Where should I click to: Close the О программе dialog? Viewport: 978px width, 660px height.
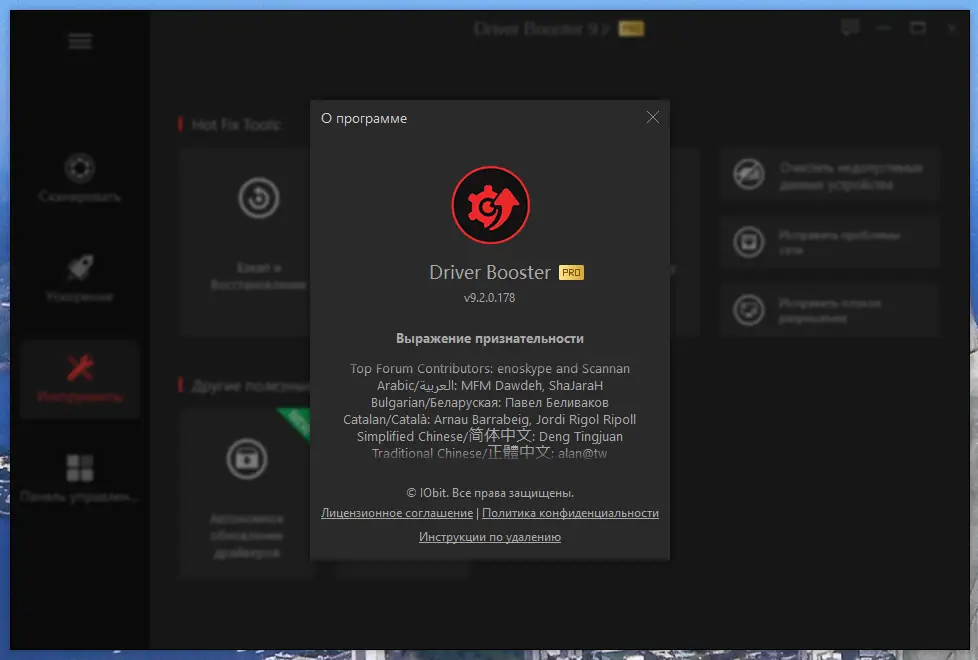(x=653, y=117)
